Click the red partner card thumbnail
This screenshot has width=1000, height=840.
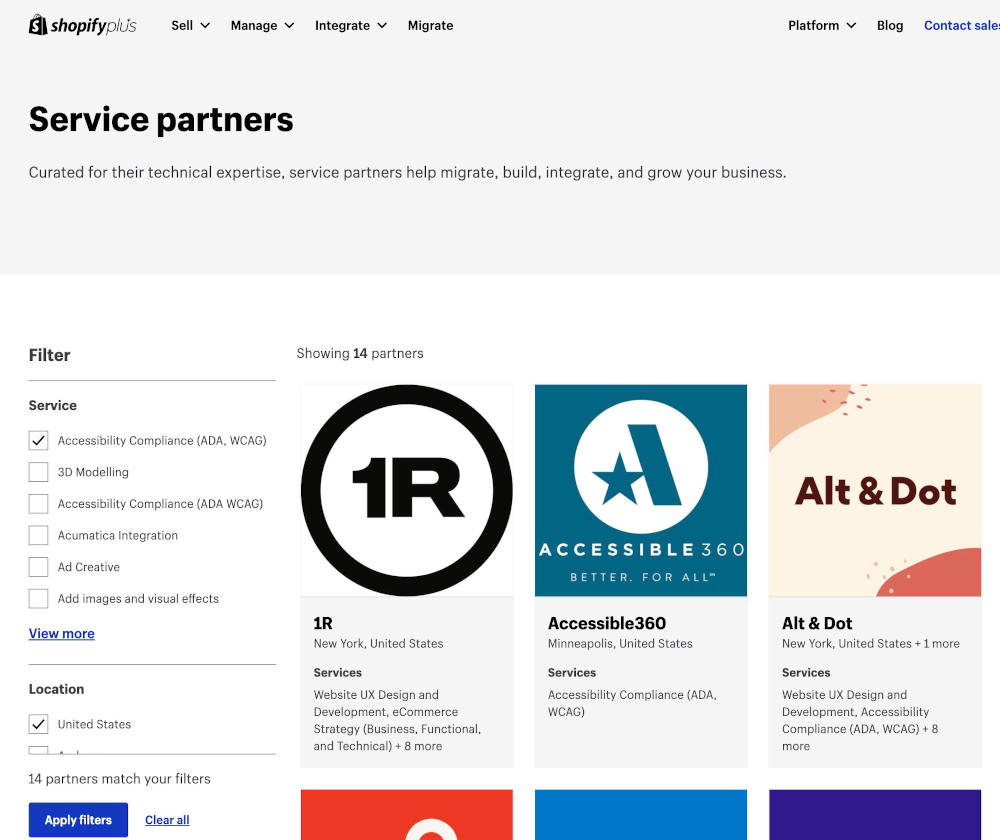(x=407, y=814)
